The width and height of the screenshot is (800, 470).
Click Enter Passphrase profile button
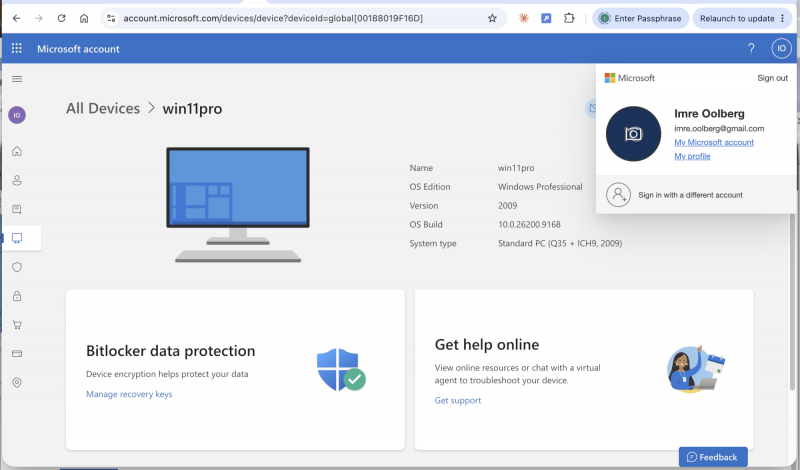click(x=640, y=18)
